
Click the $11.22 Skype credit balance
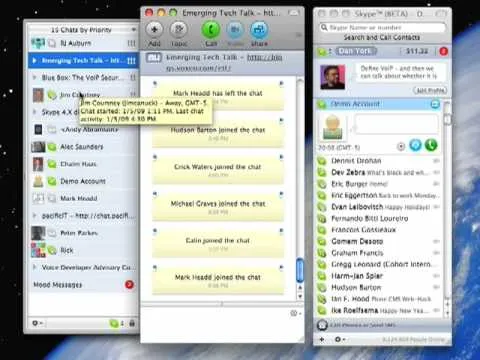click(417, 51)
